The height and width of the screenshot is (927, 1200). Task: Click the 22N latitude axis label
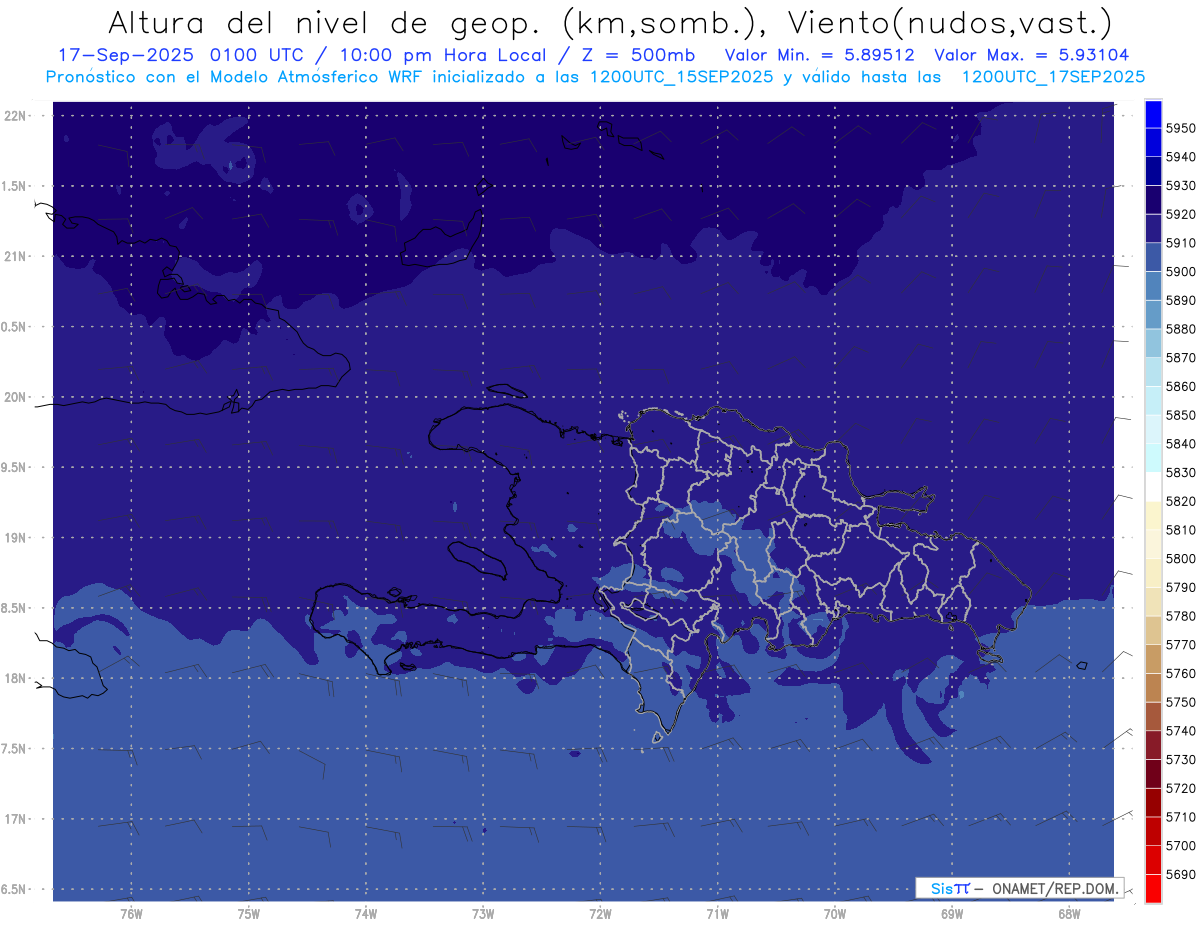pos(18,116)
